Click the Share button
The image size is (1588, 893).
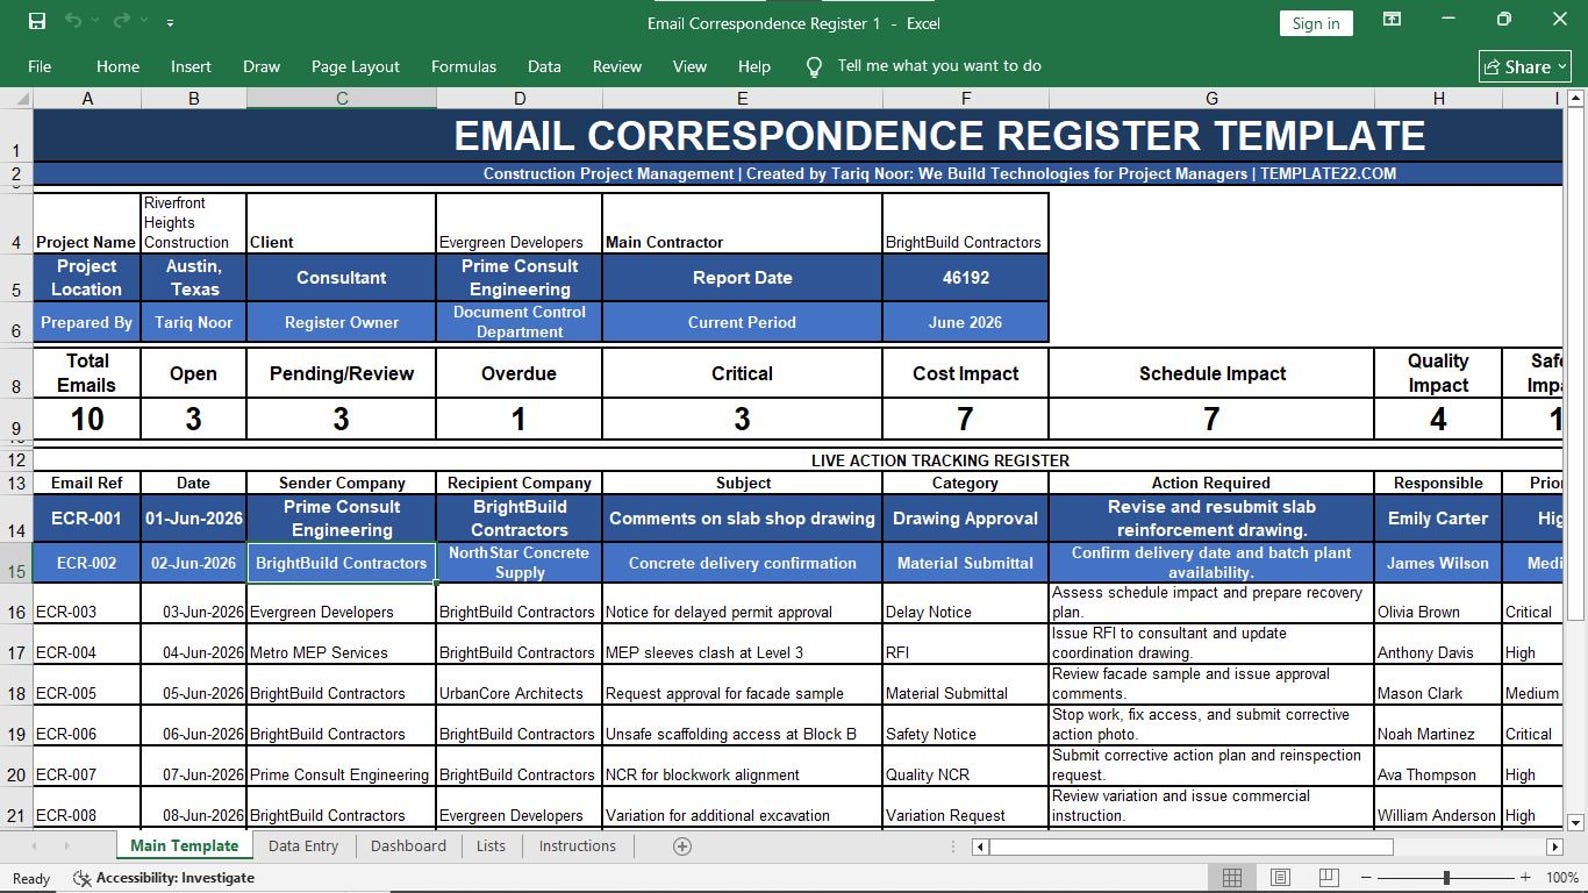(x=1525, y=66)
